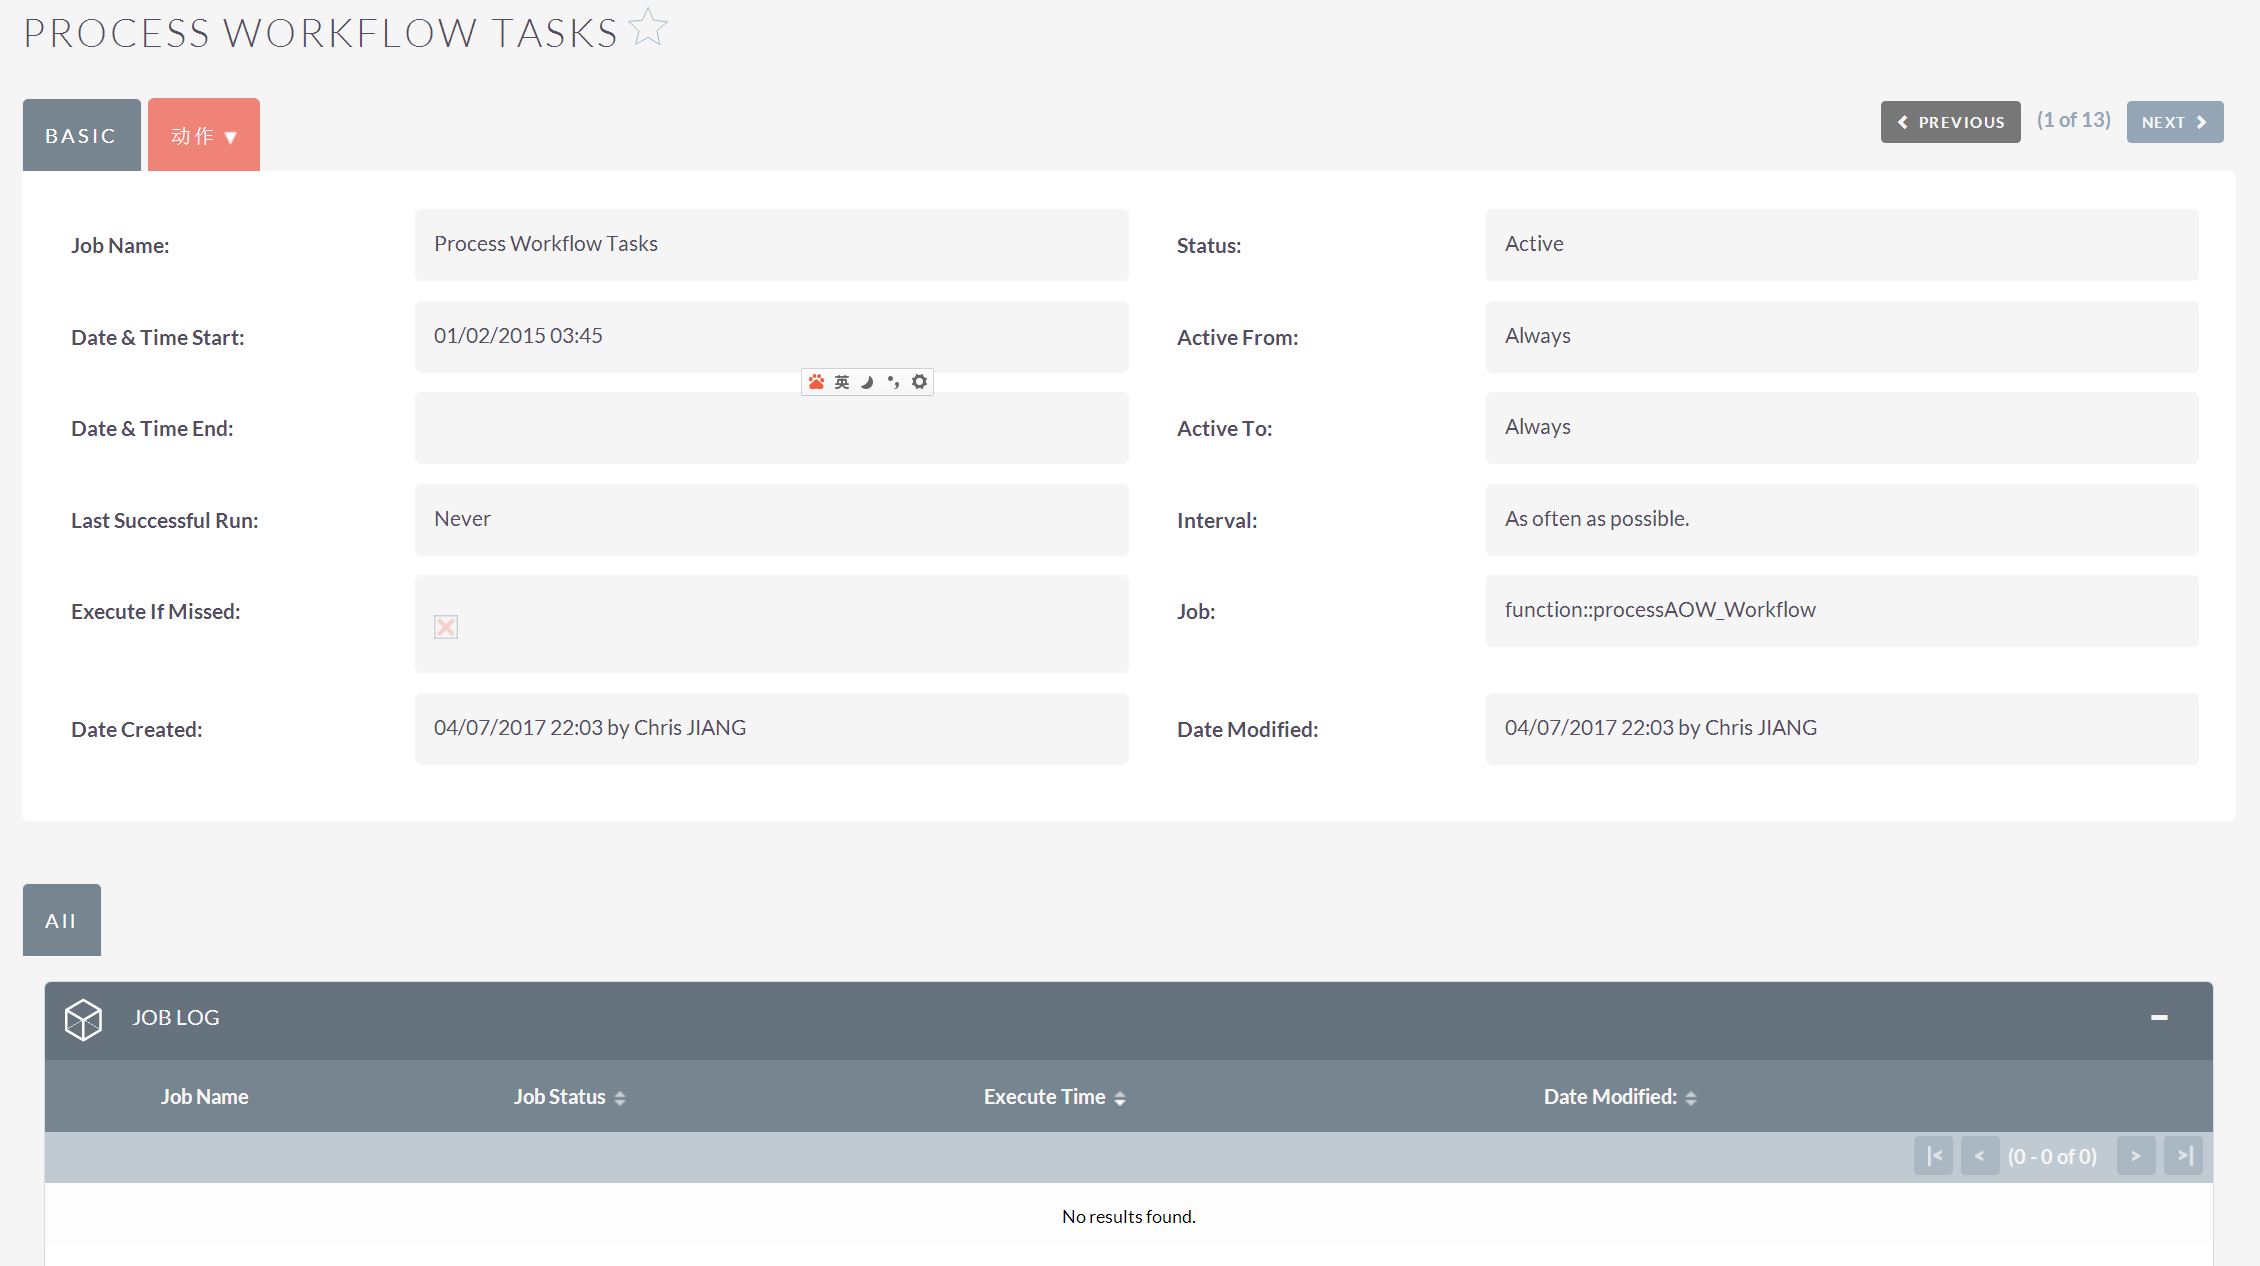The width and height of the screenshot is (2260, 1266).
Task: Go to last page of Job Log
Action: (2184, 1156)
